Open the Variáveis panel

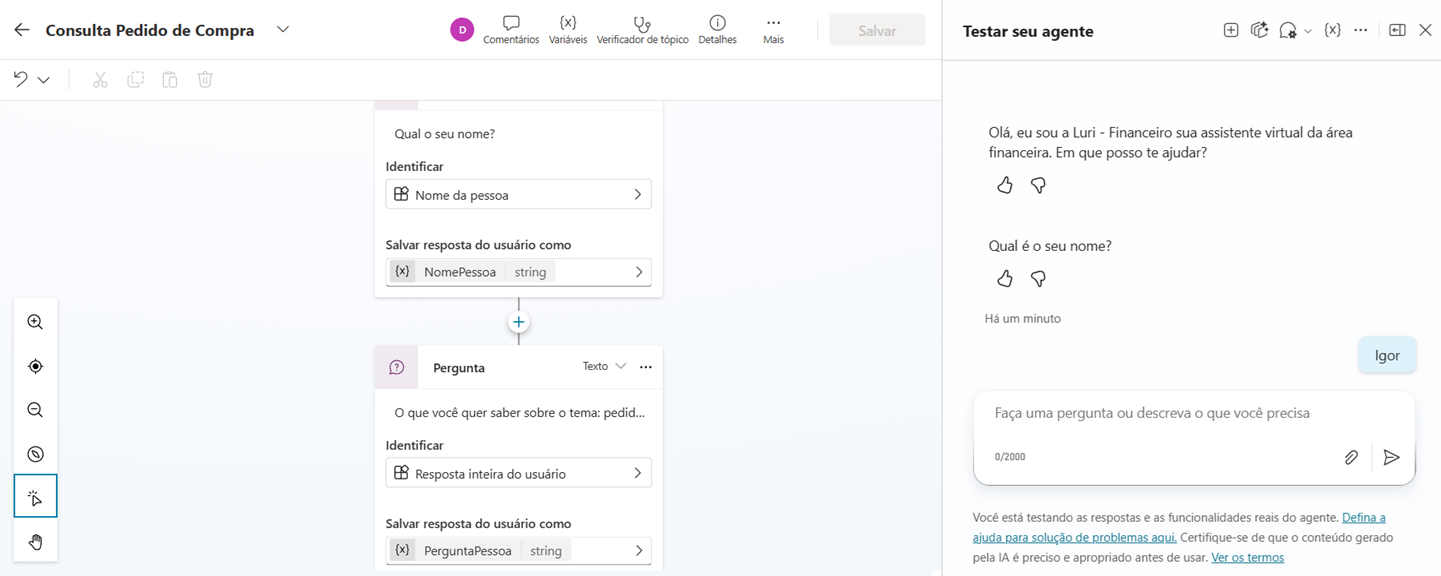567,30
